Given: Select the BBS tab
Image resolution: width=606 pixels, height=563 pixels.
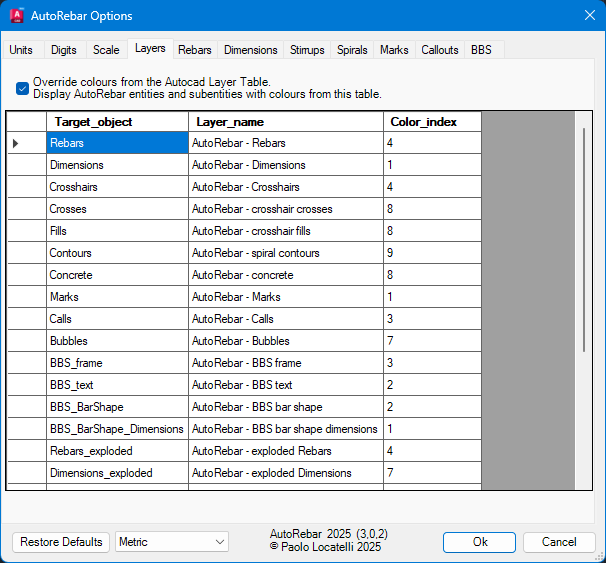Looking at the screenshot, I should 481,50.
